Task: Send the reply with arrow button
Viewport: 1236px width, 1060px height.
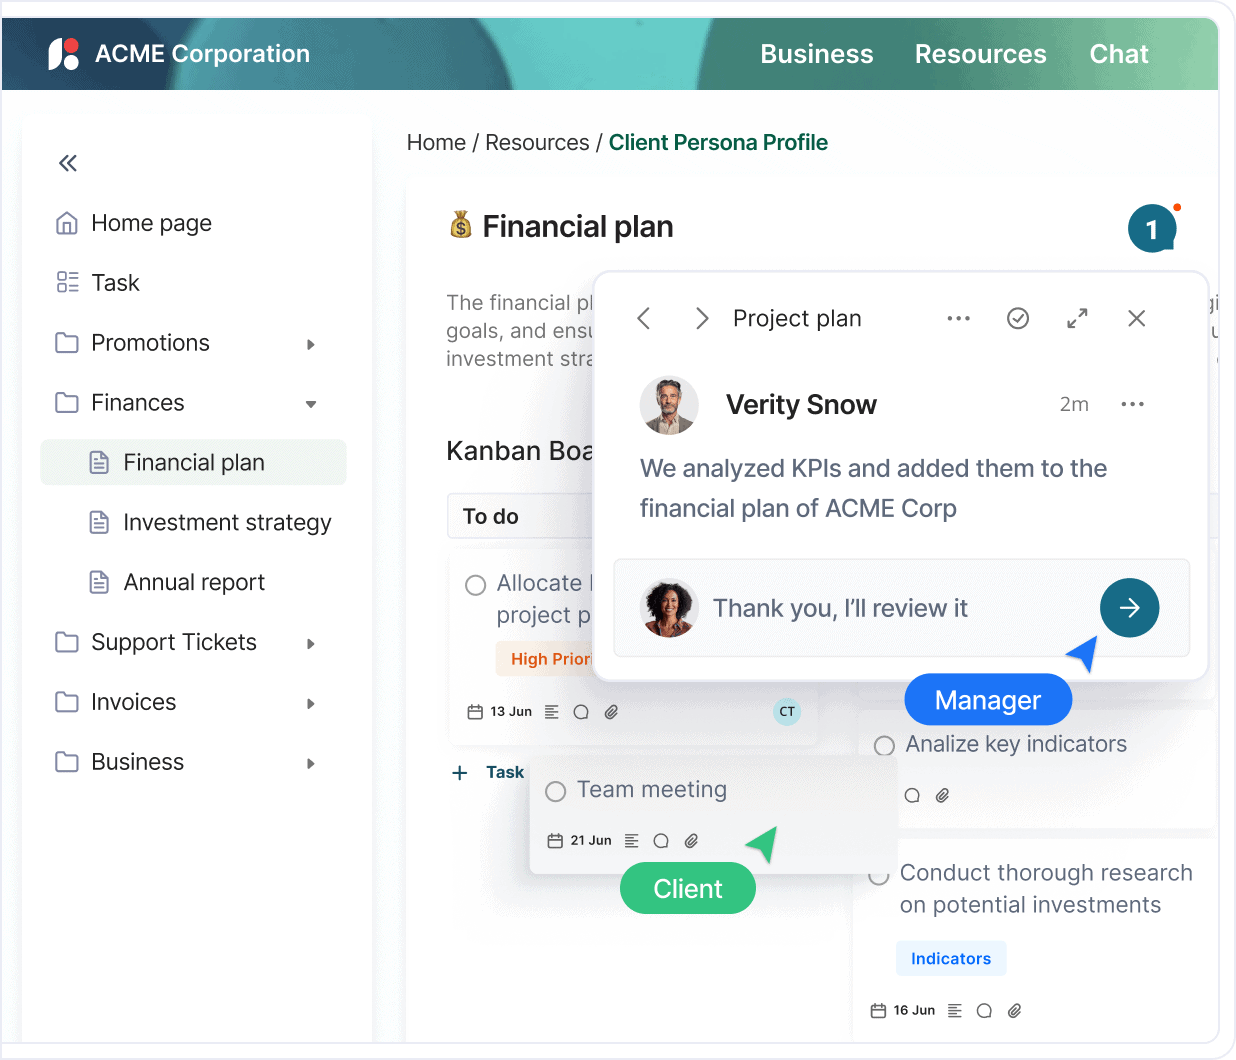Action: (x=1129, y=608)
